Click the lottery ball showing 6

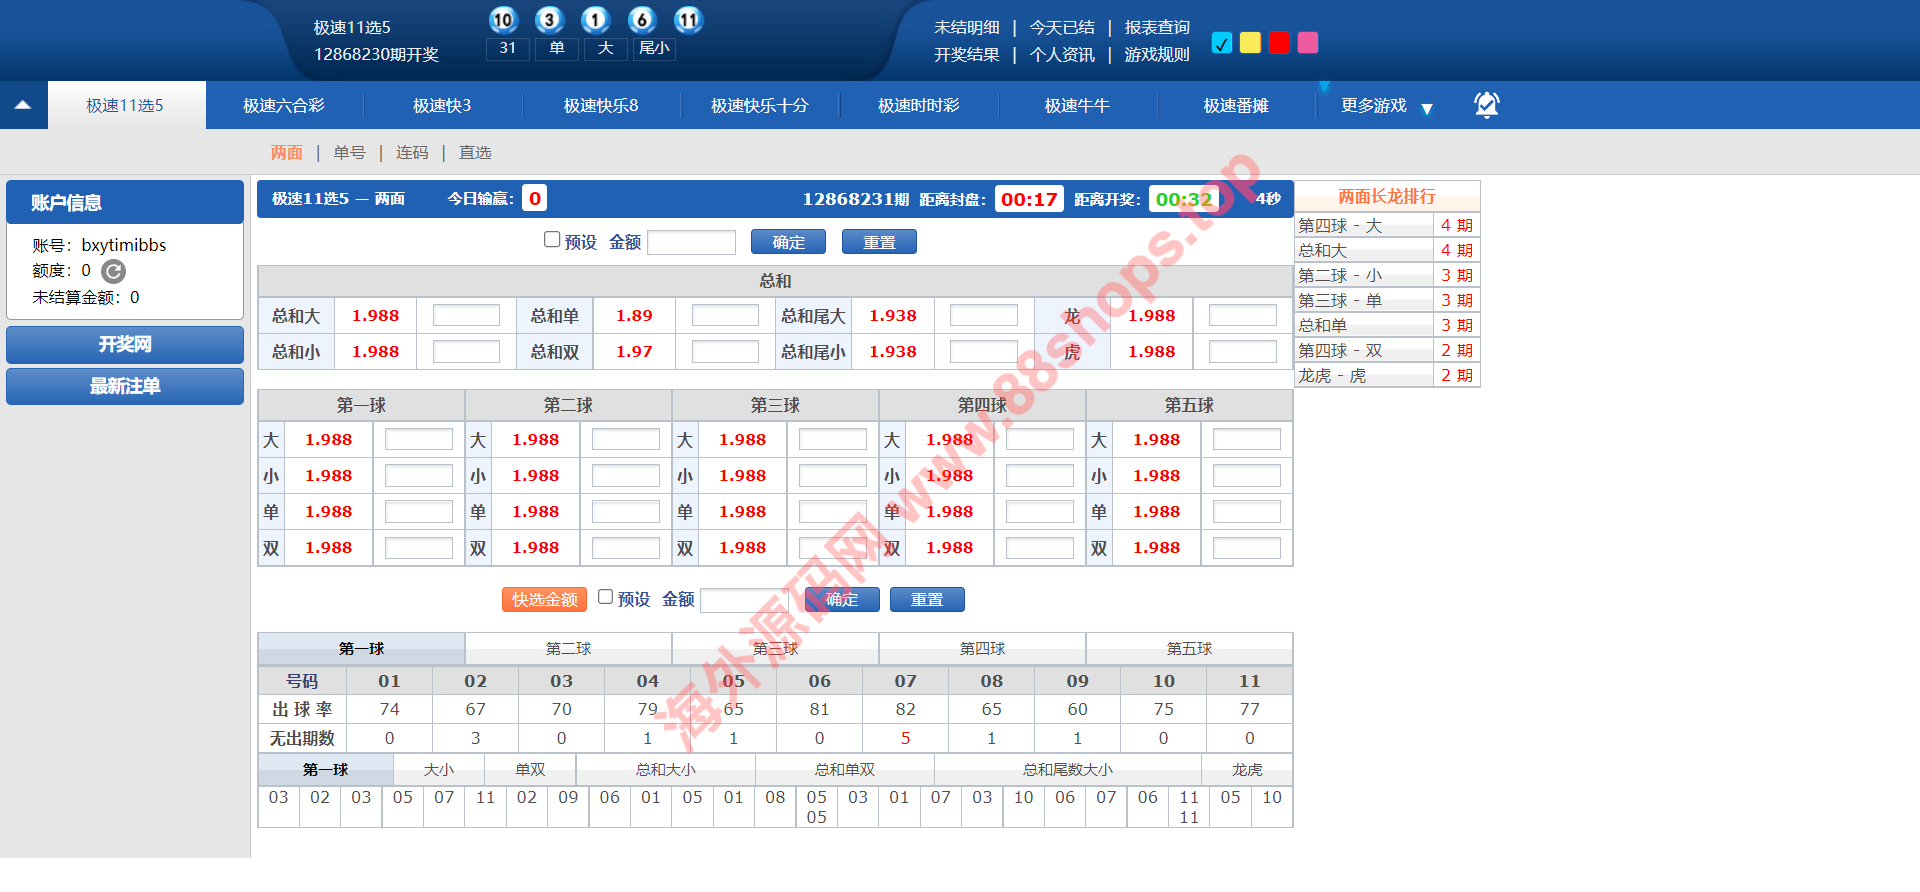[642, 20]
